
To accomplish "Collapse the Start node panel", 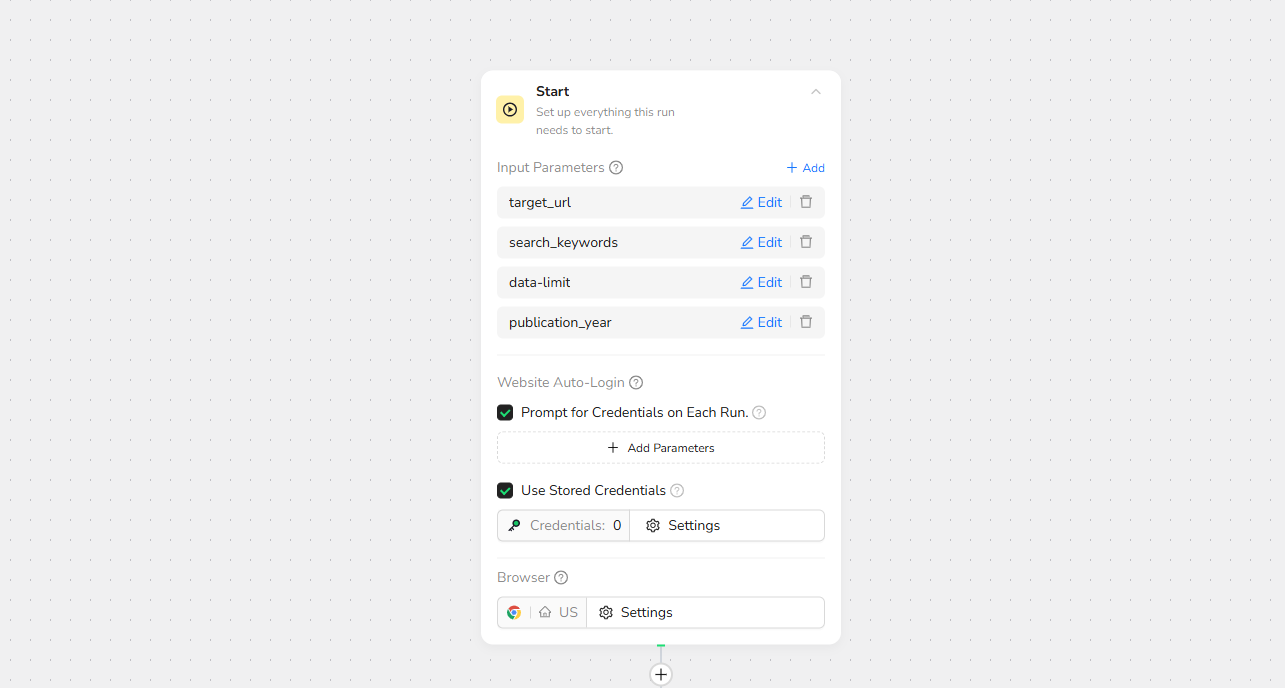I will (816, 92).
